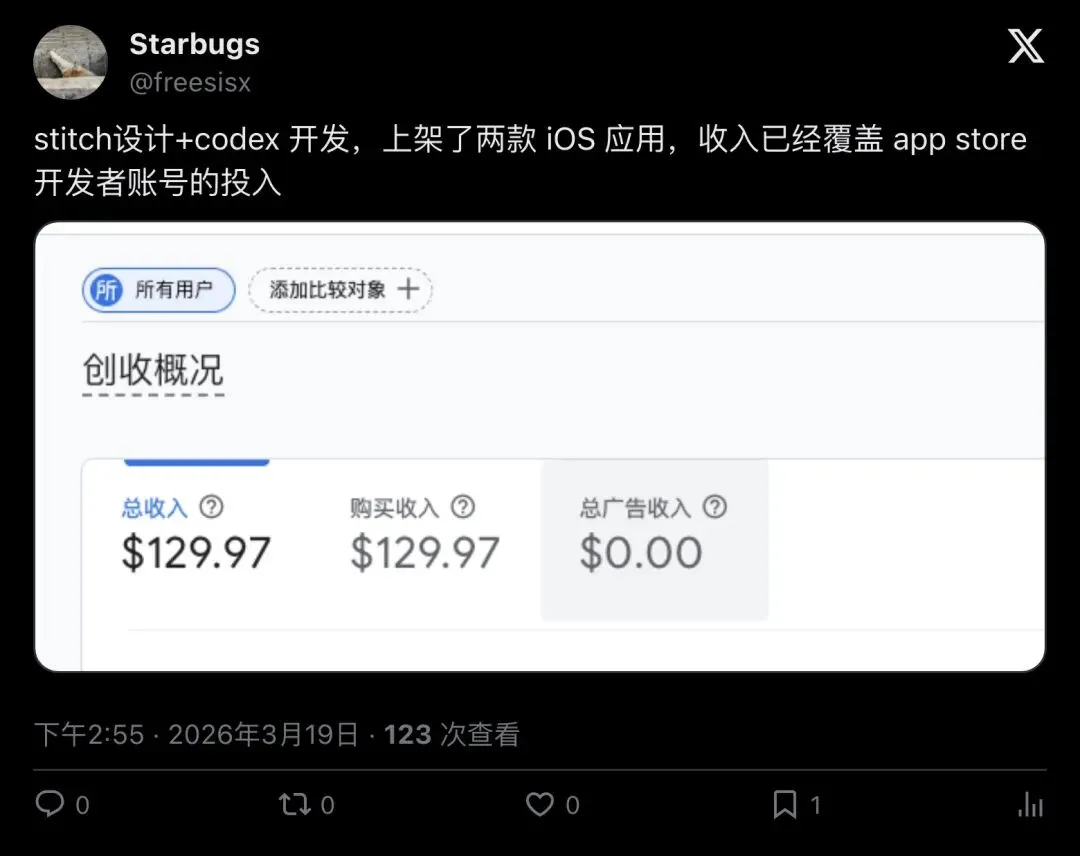Select the 所有用户 segment chip

(x=158, y=290)
